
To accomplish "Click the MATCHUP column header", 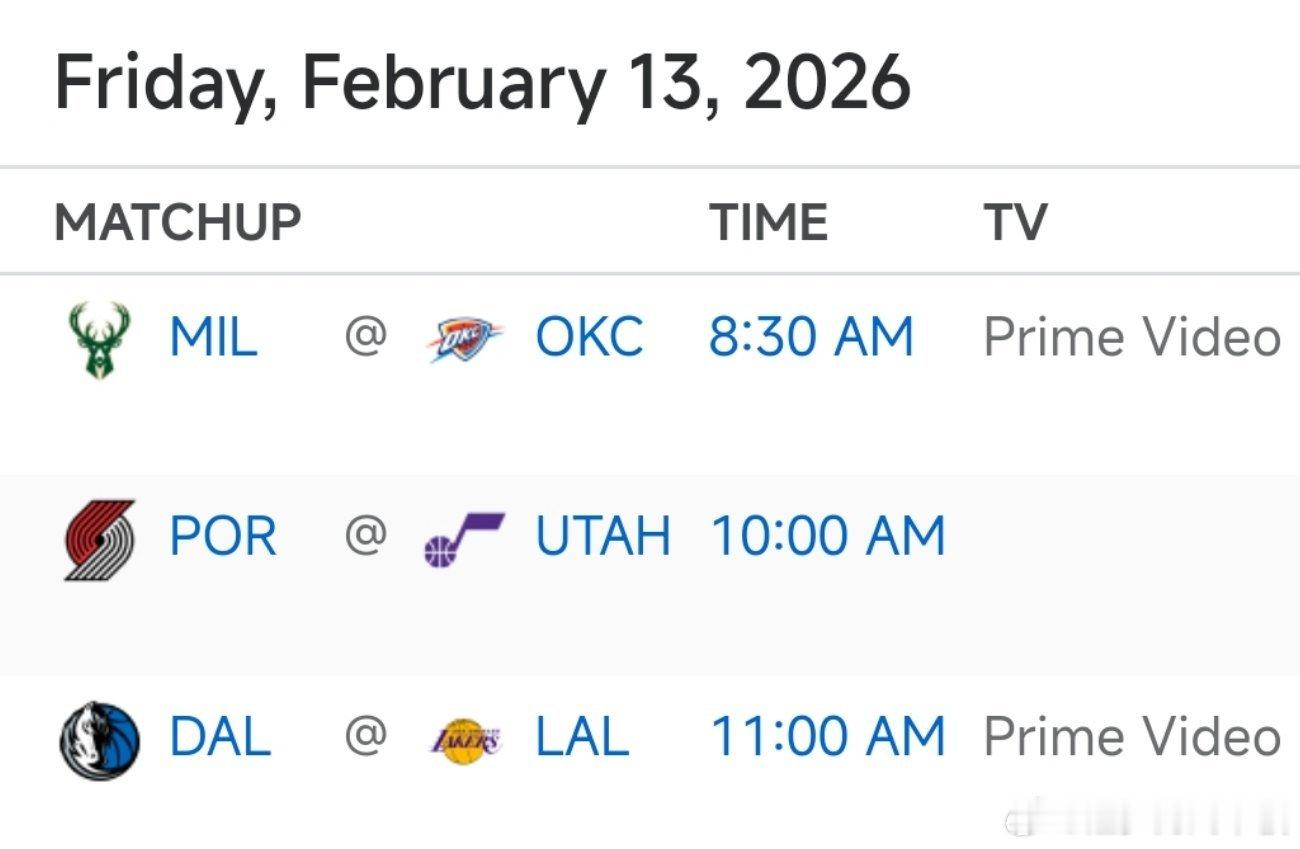I will (x=178, y=222).
